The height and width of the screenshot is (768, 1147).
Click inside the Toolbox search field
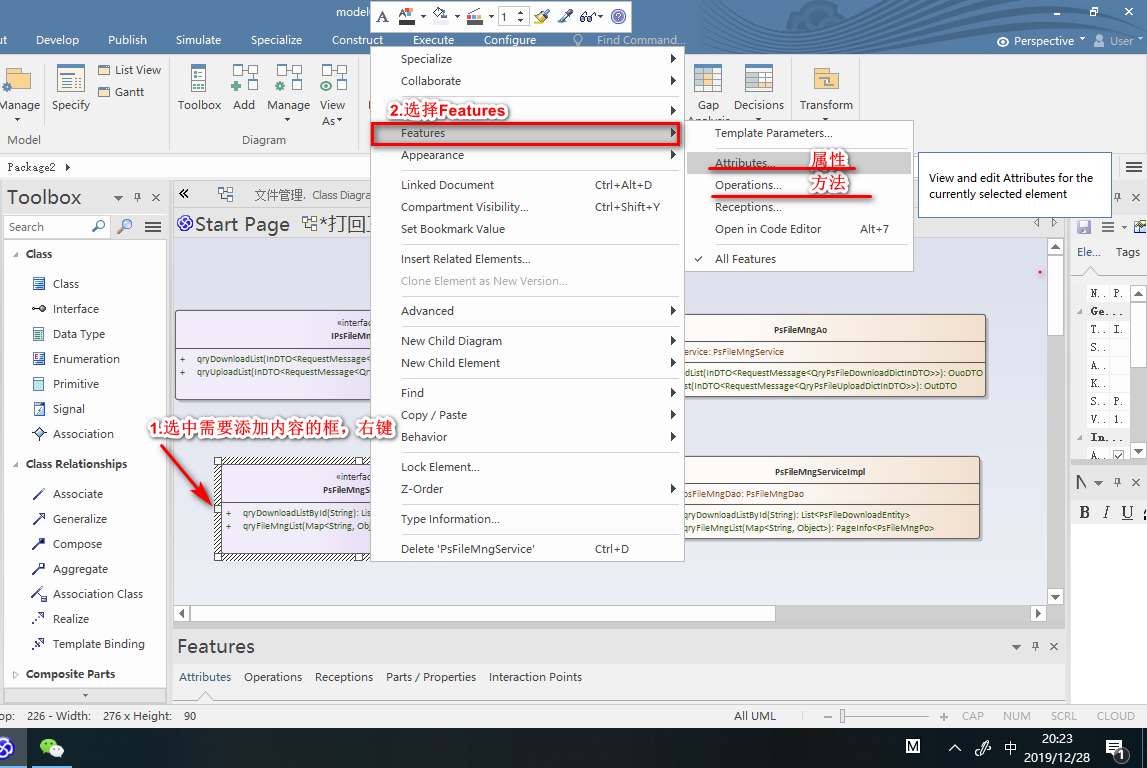(55, 227)
